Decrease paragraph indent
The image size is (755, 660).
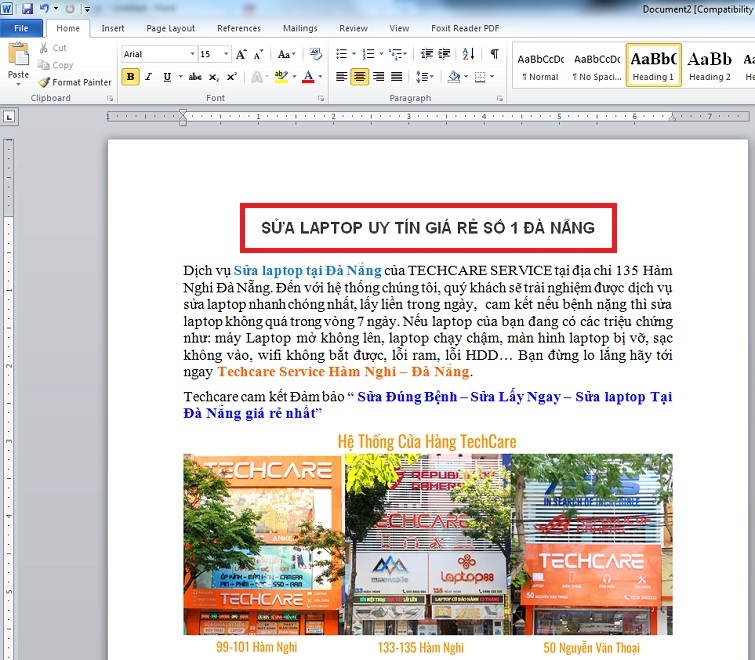[x=427, y=54]
